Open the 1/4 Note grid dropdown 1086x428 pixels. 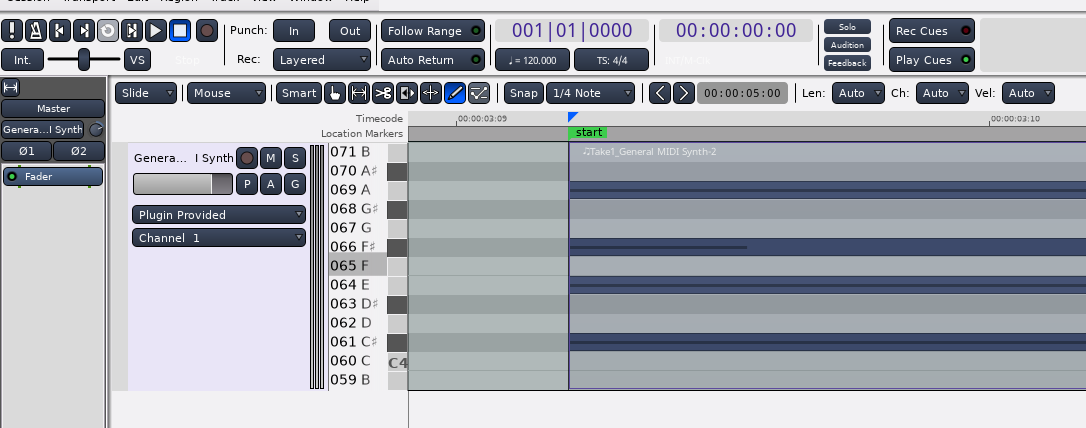coord(590,93)
